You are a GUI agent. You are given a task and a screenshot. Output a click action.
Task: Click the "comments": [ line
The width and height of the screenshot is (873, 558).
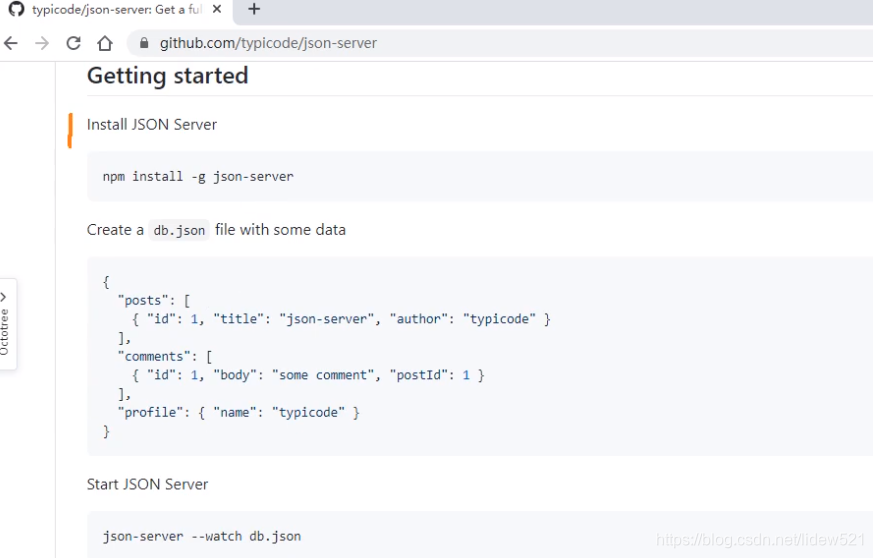point(165,356)
